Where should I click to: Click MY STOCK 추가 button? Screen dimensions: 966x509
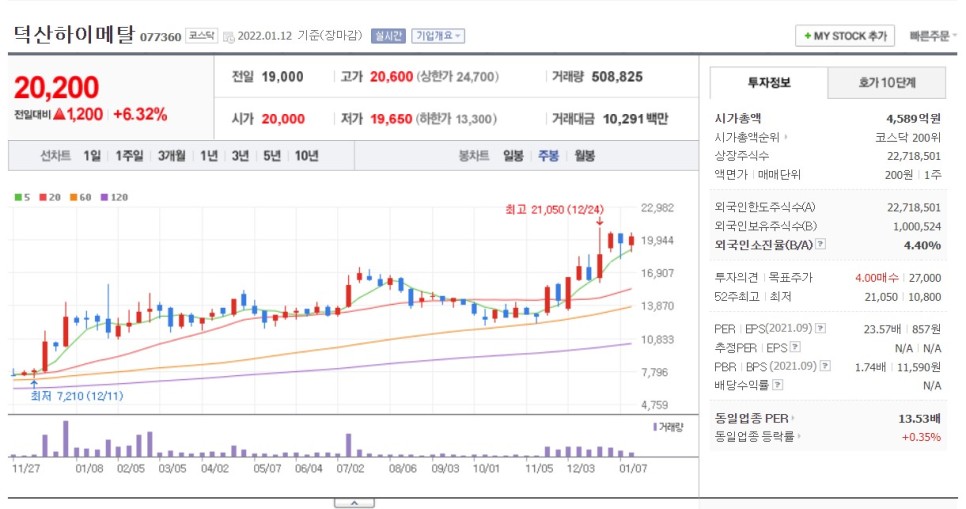(x=844, y=36)
